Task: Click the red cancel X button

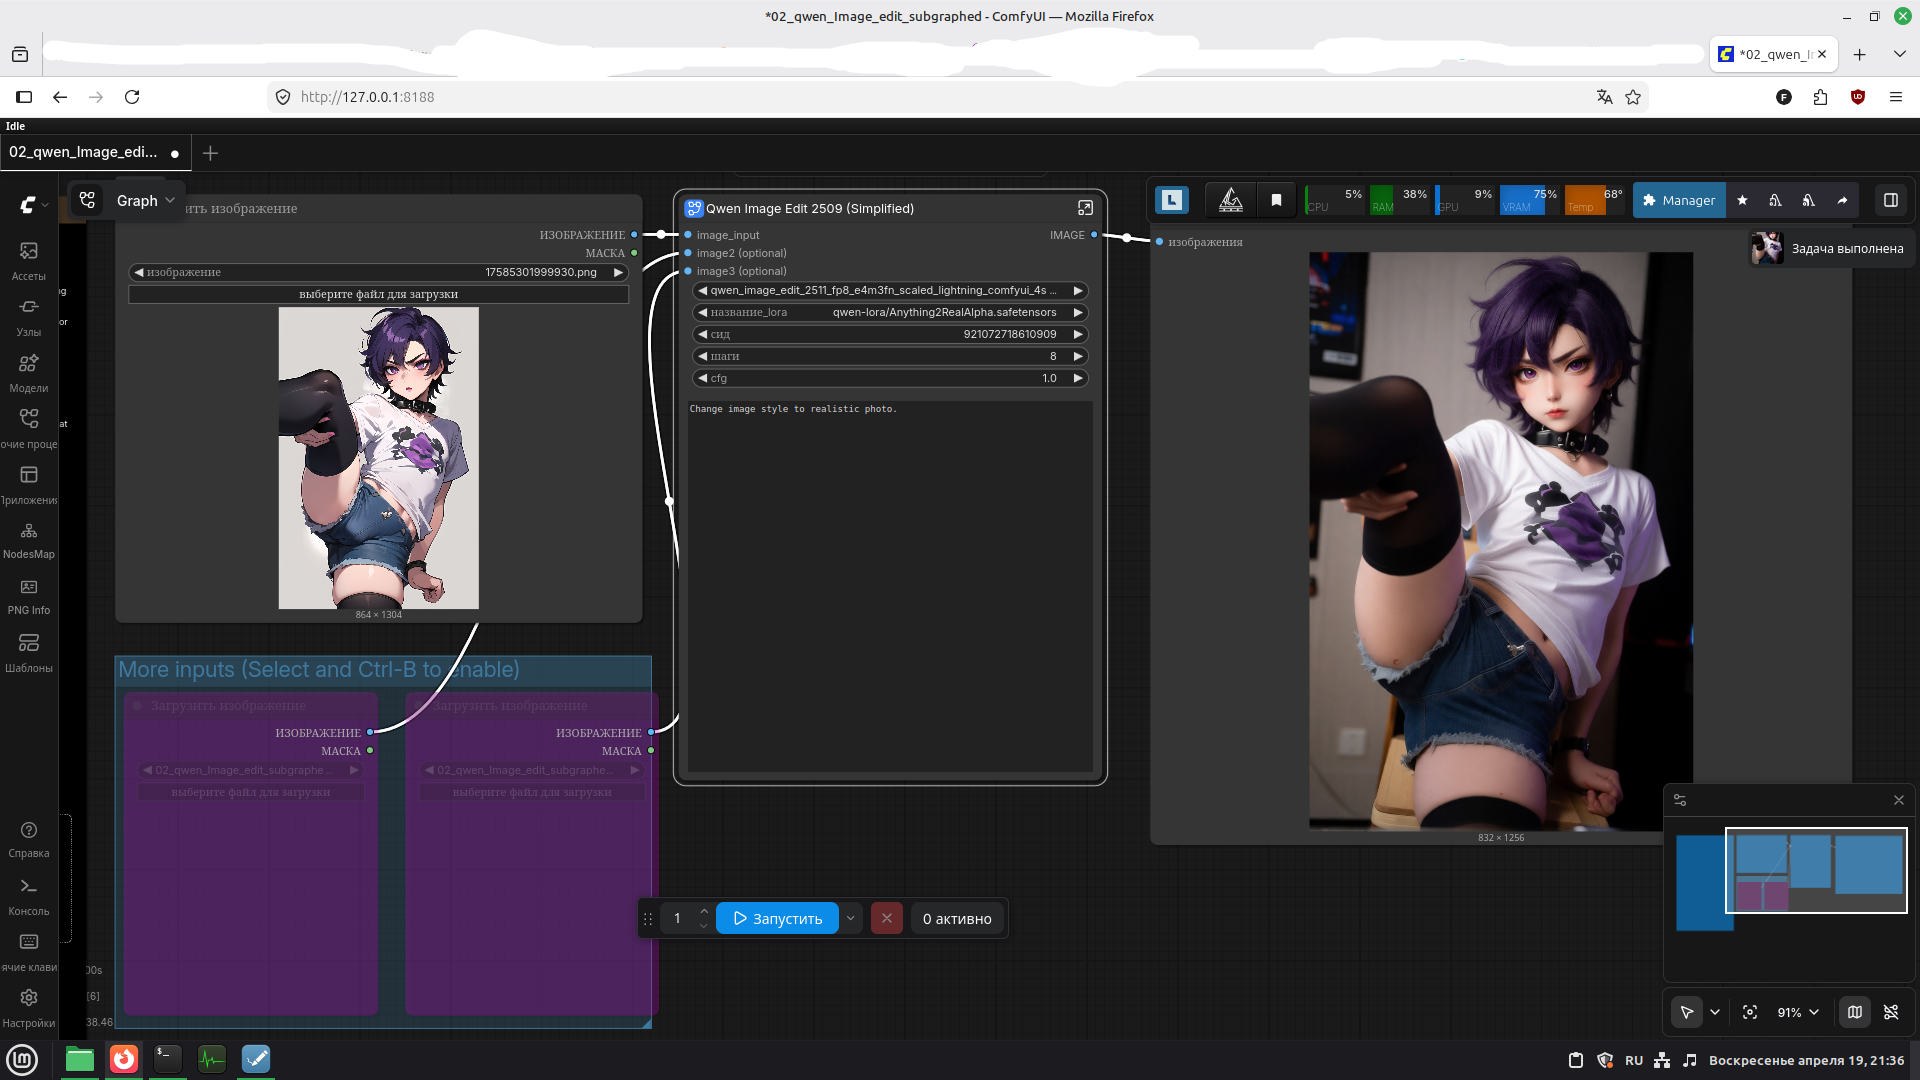Action: (x=887, y=918)
